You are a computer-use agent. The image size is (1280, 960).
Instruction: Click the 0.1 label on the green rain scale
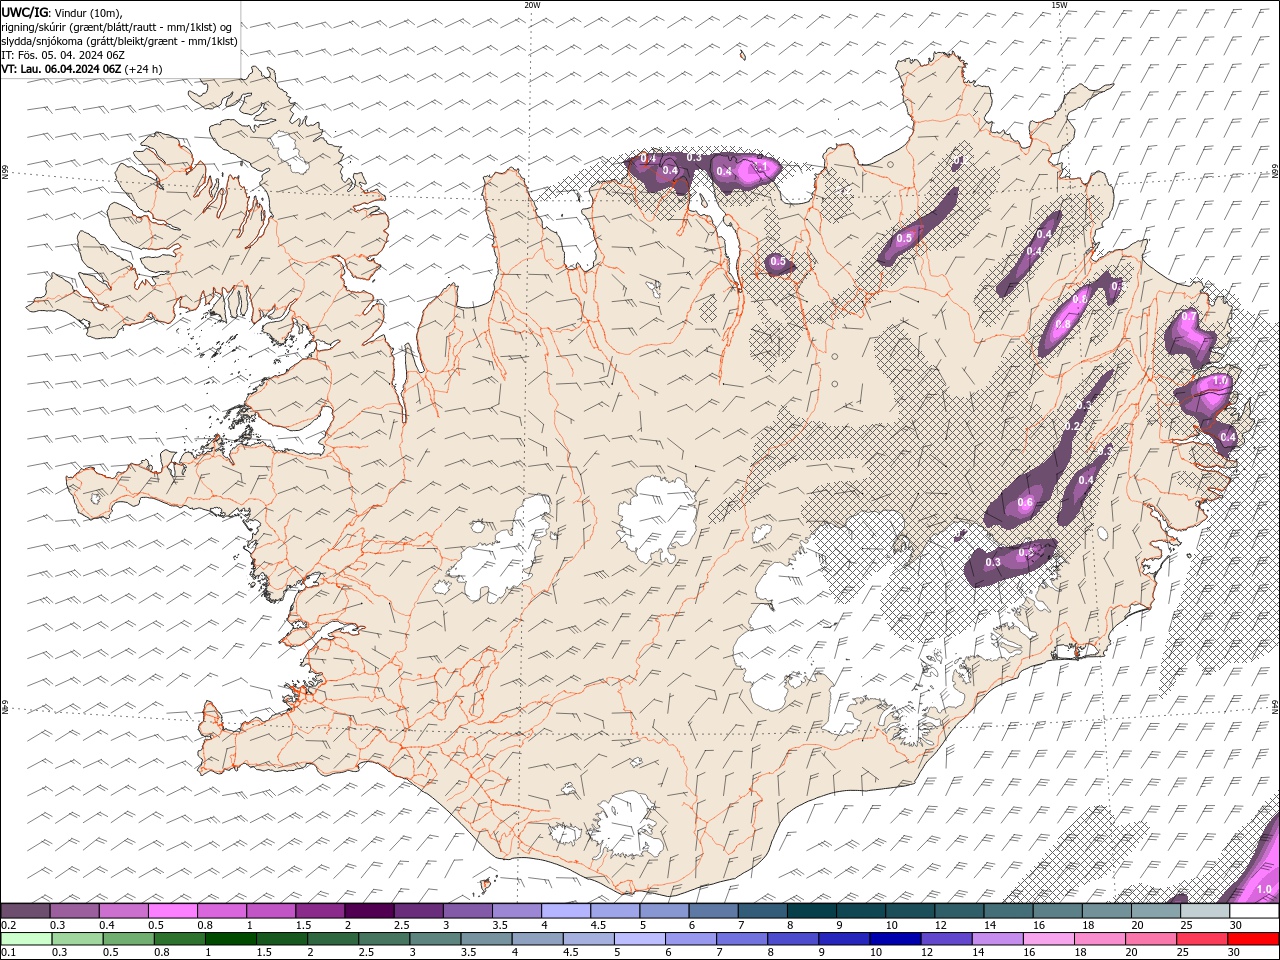[x=8, y=953]
